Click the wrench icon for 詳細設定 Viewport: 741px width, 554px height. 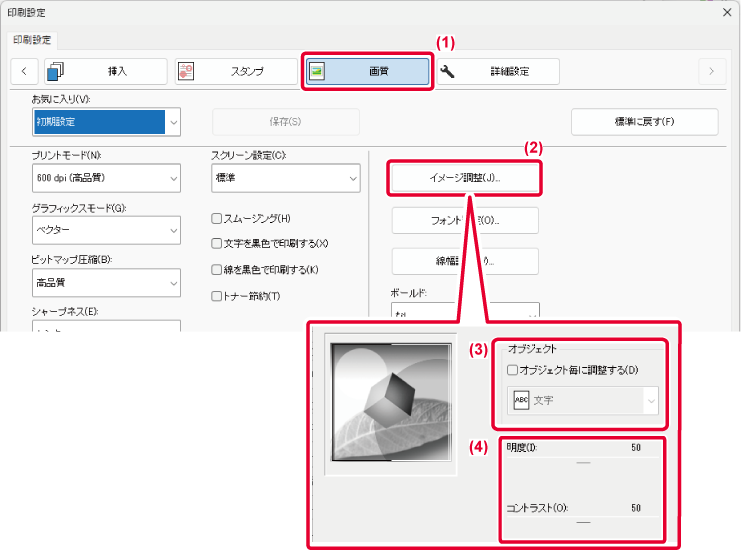tap(447, 71)
